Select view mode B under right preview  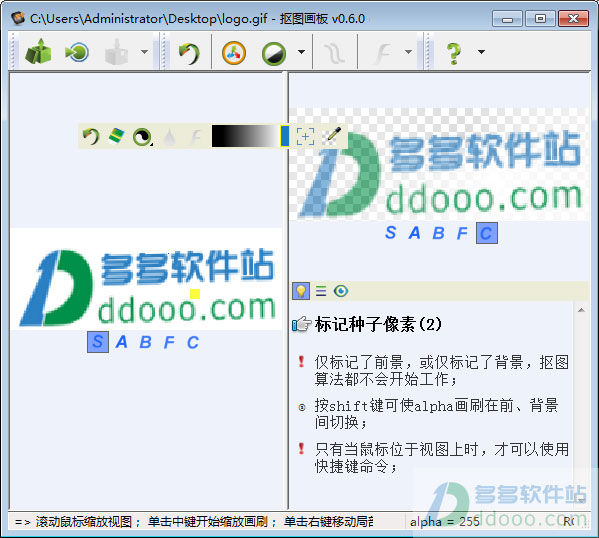[x=439, y=232]
